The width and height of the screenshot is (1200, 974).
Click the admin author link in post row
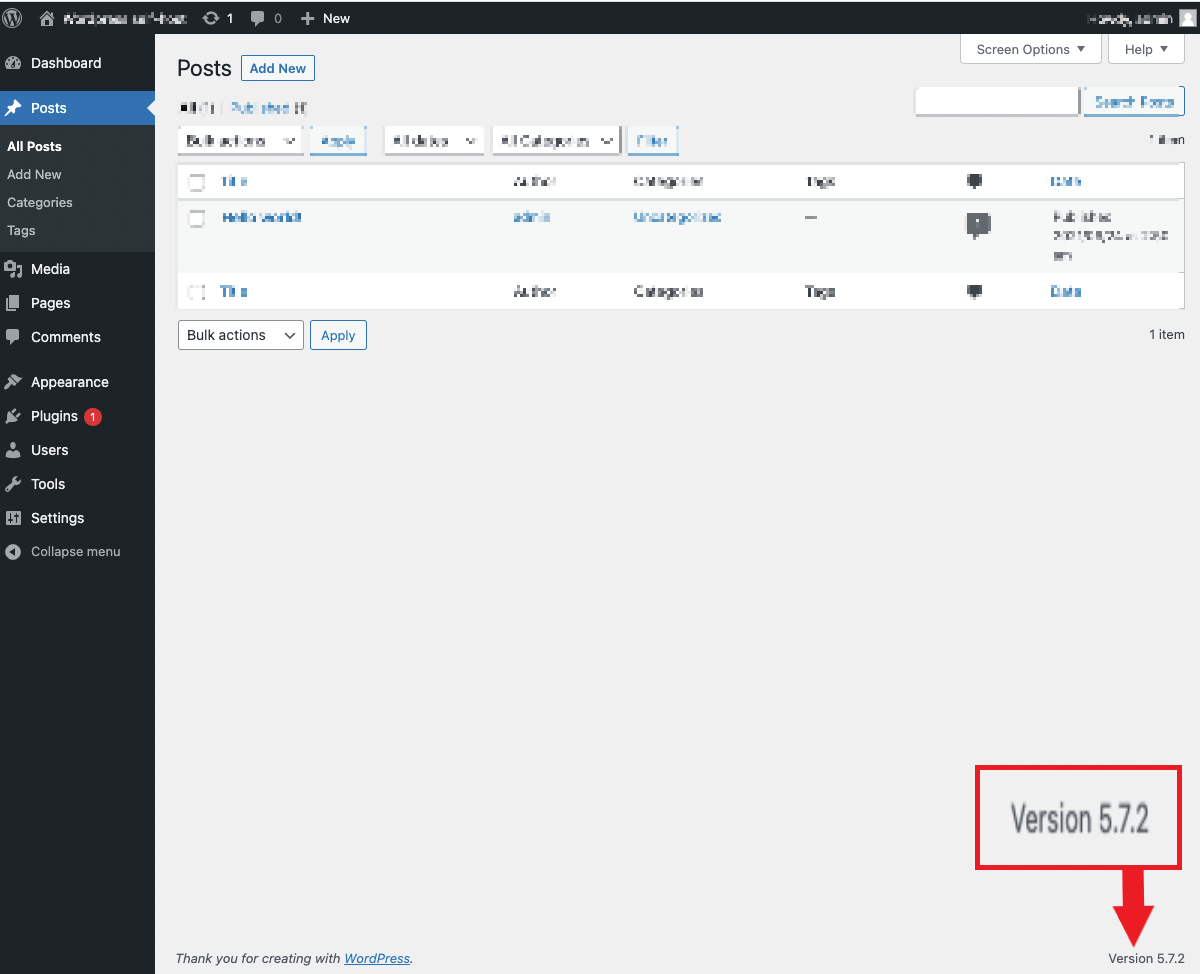click(531, 217)
